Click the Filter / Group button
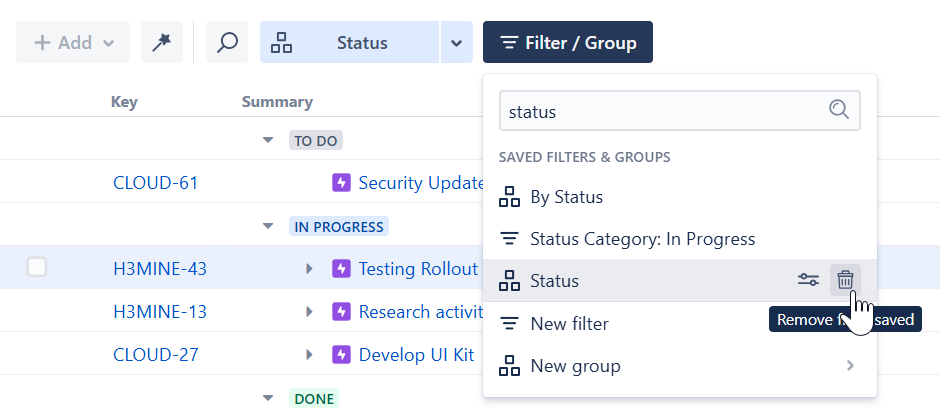This screenshot has height=416, width=940. pos(568,43)
